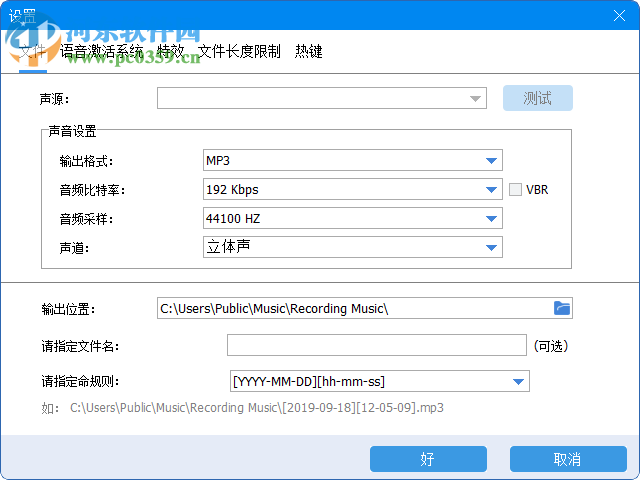Switch to the 文件 tab
This screenshot has width=640, height=480.
tap(33, 52)
